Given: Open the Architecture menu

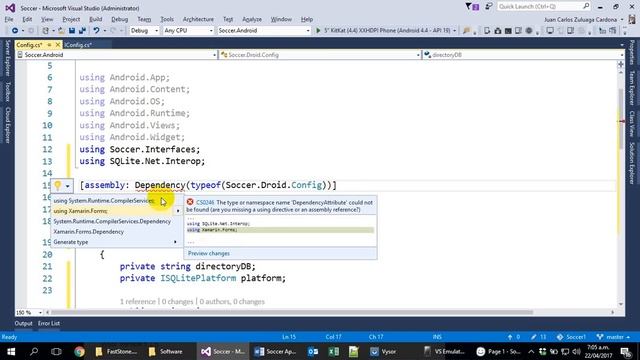Looking at the screenshot, I should (198, 19).
